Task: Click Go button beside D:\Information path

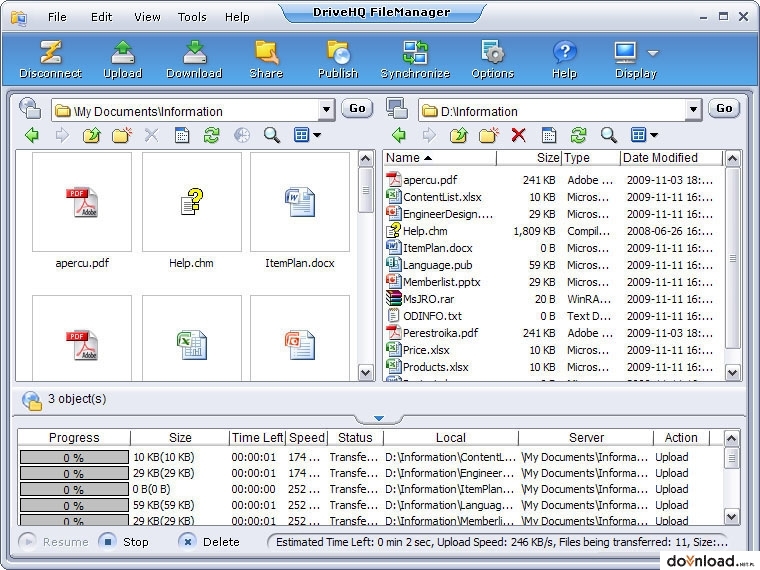Action: (724, 109)
